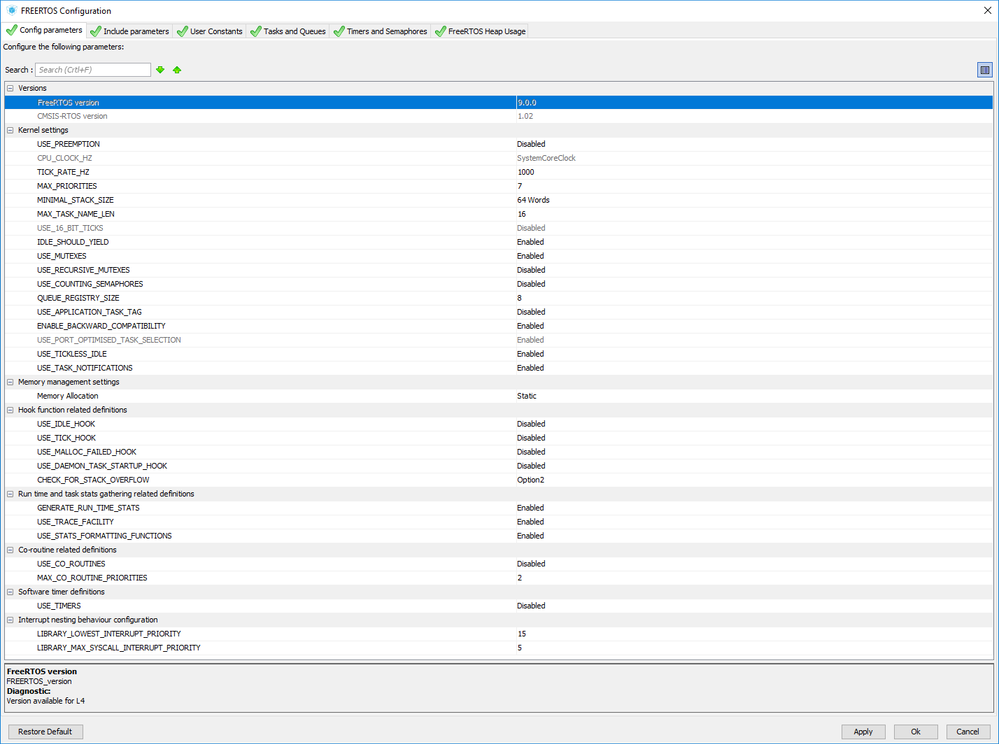Viewport: 999px width, 744px height.
Task: Click CHECK_FOR_STACK_OVERFLOW Option2 value
Action: click(531, 481)
